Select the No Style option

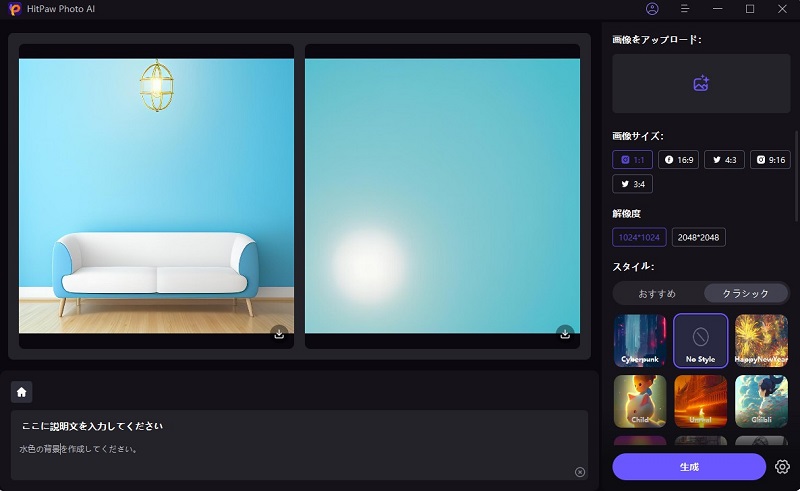pos(701,340)
